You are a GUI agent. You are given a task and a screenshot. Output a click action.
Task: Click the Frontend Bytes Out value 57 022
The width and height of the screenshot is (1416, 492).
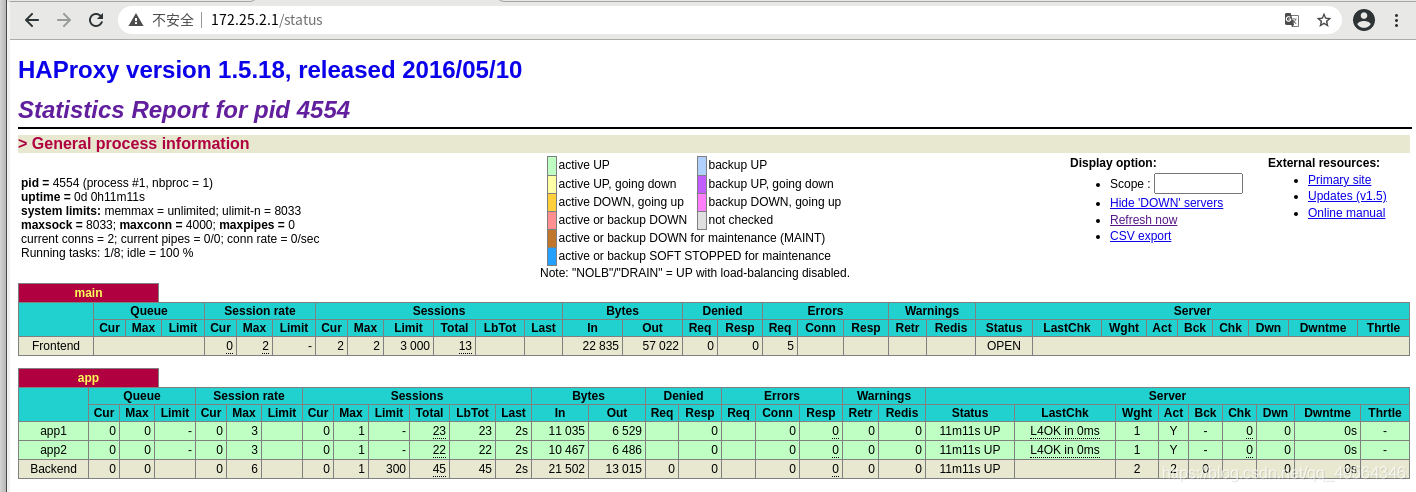(659, 346)
